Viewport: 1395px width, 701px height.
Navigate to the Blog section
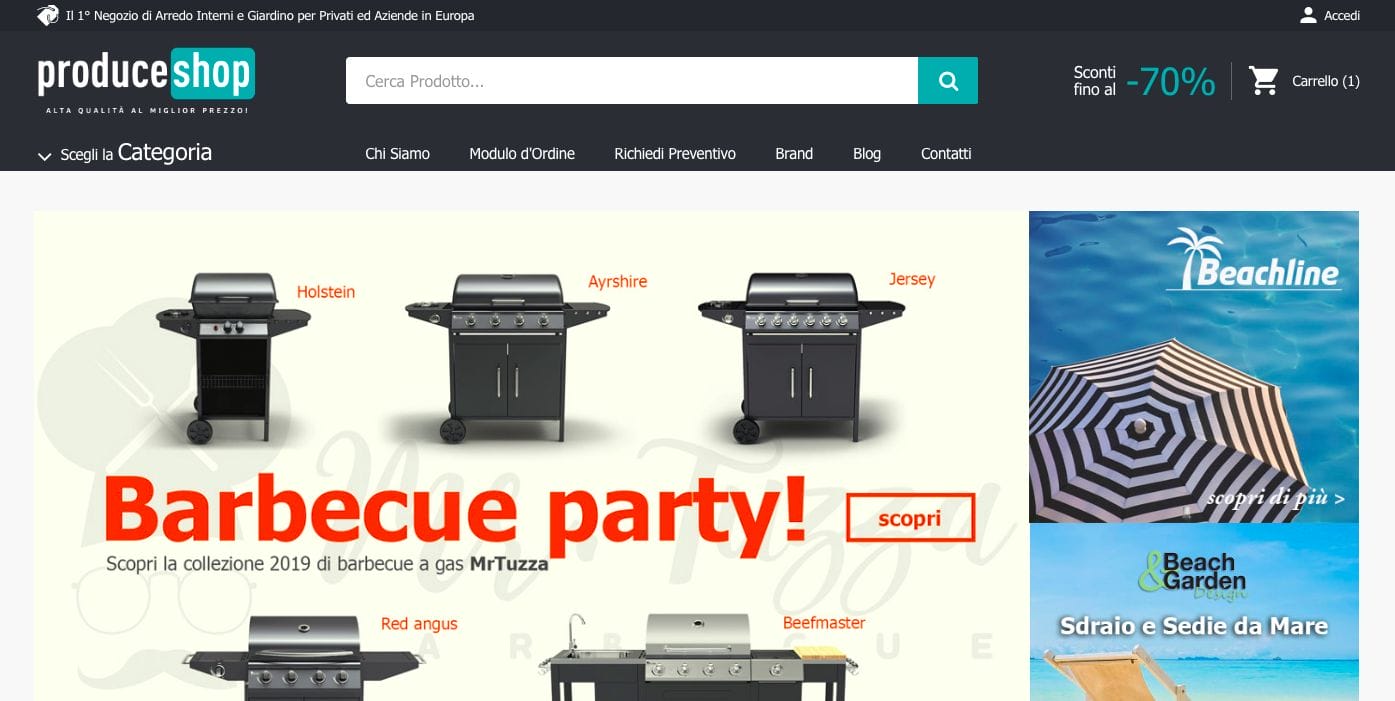[x=866, y=153]
